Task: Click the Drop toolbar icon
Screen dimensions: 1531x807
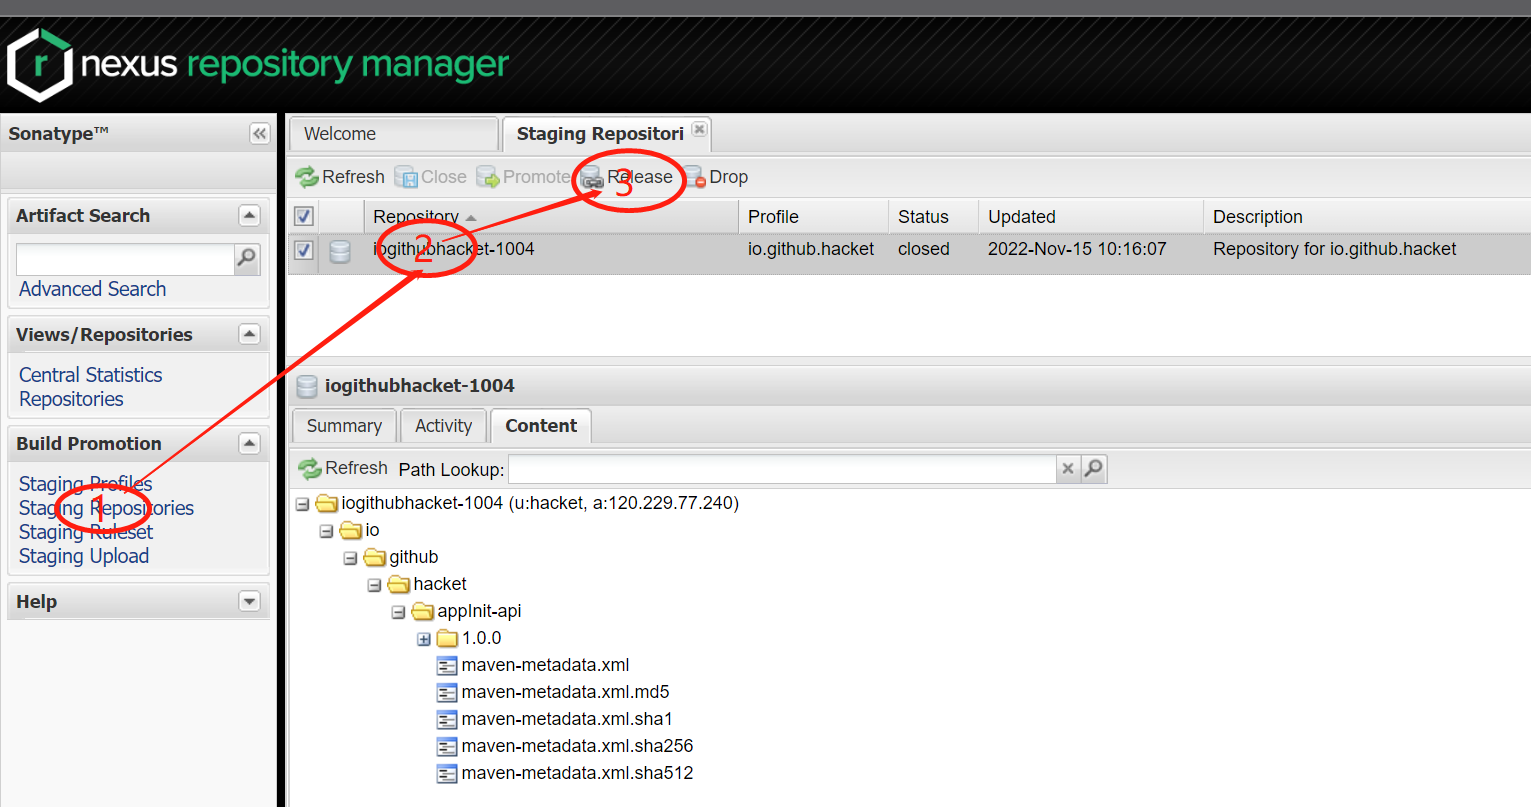Action: coord(695,177)
